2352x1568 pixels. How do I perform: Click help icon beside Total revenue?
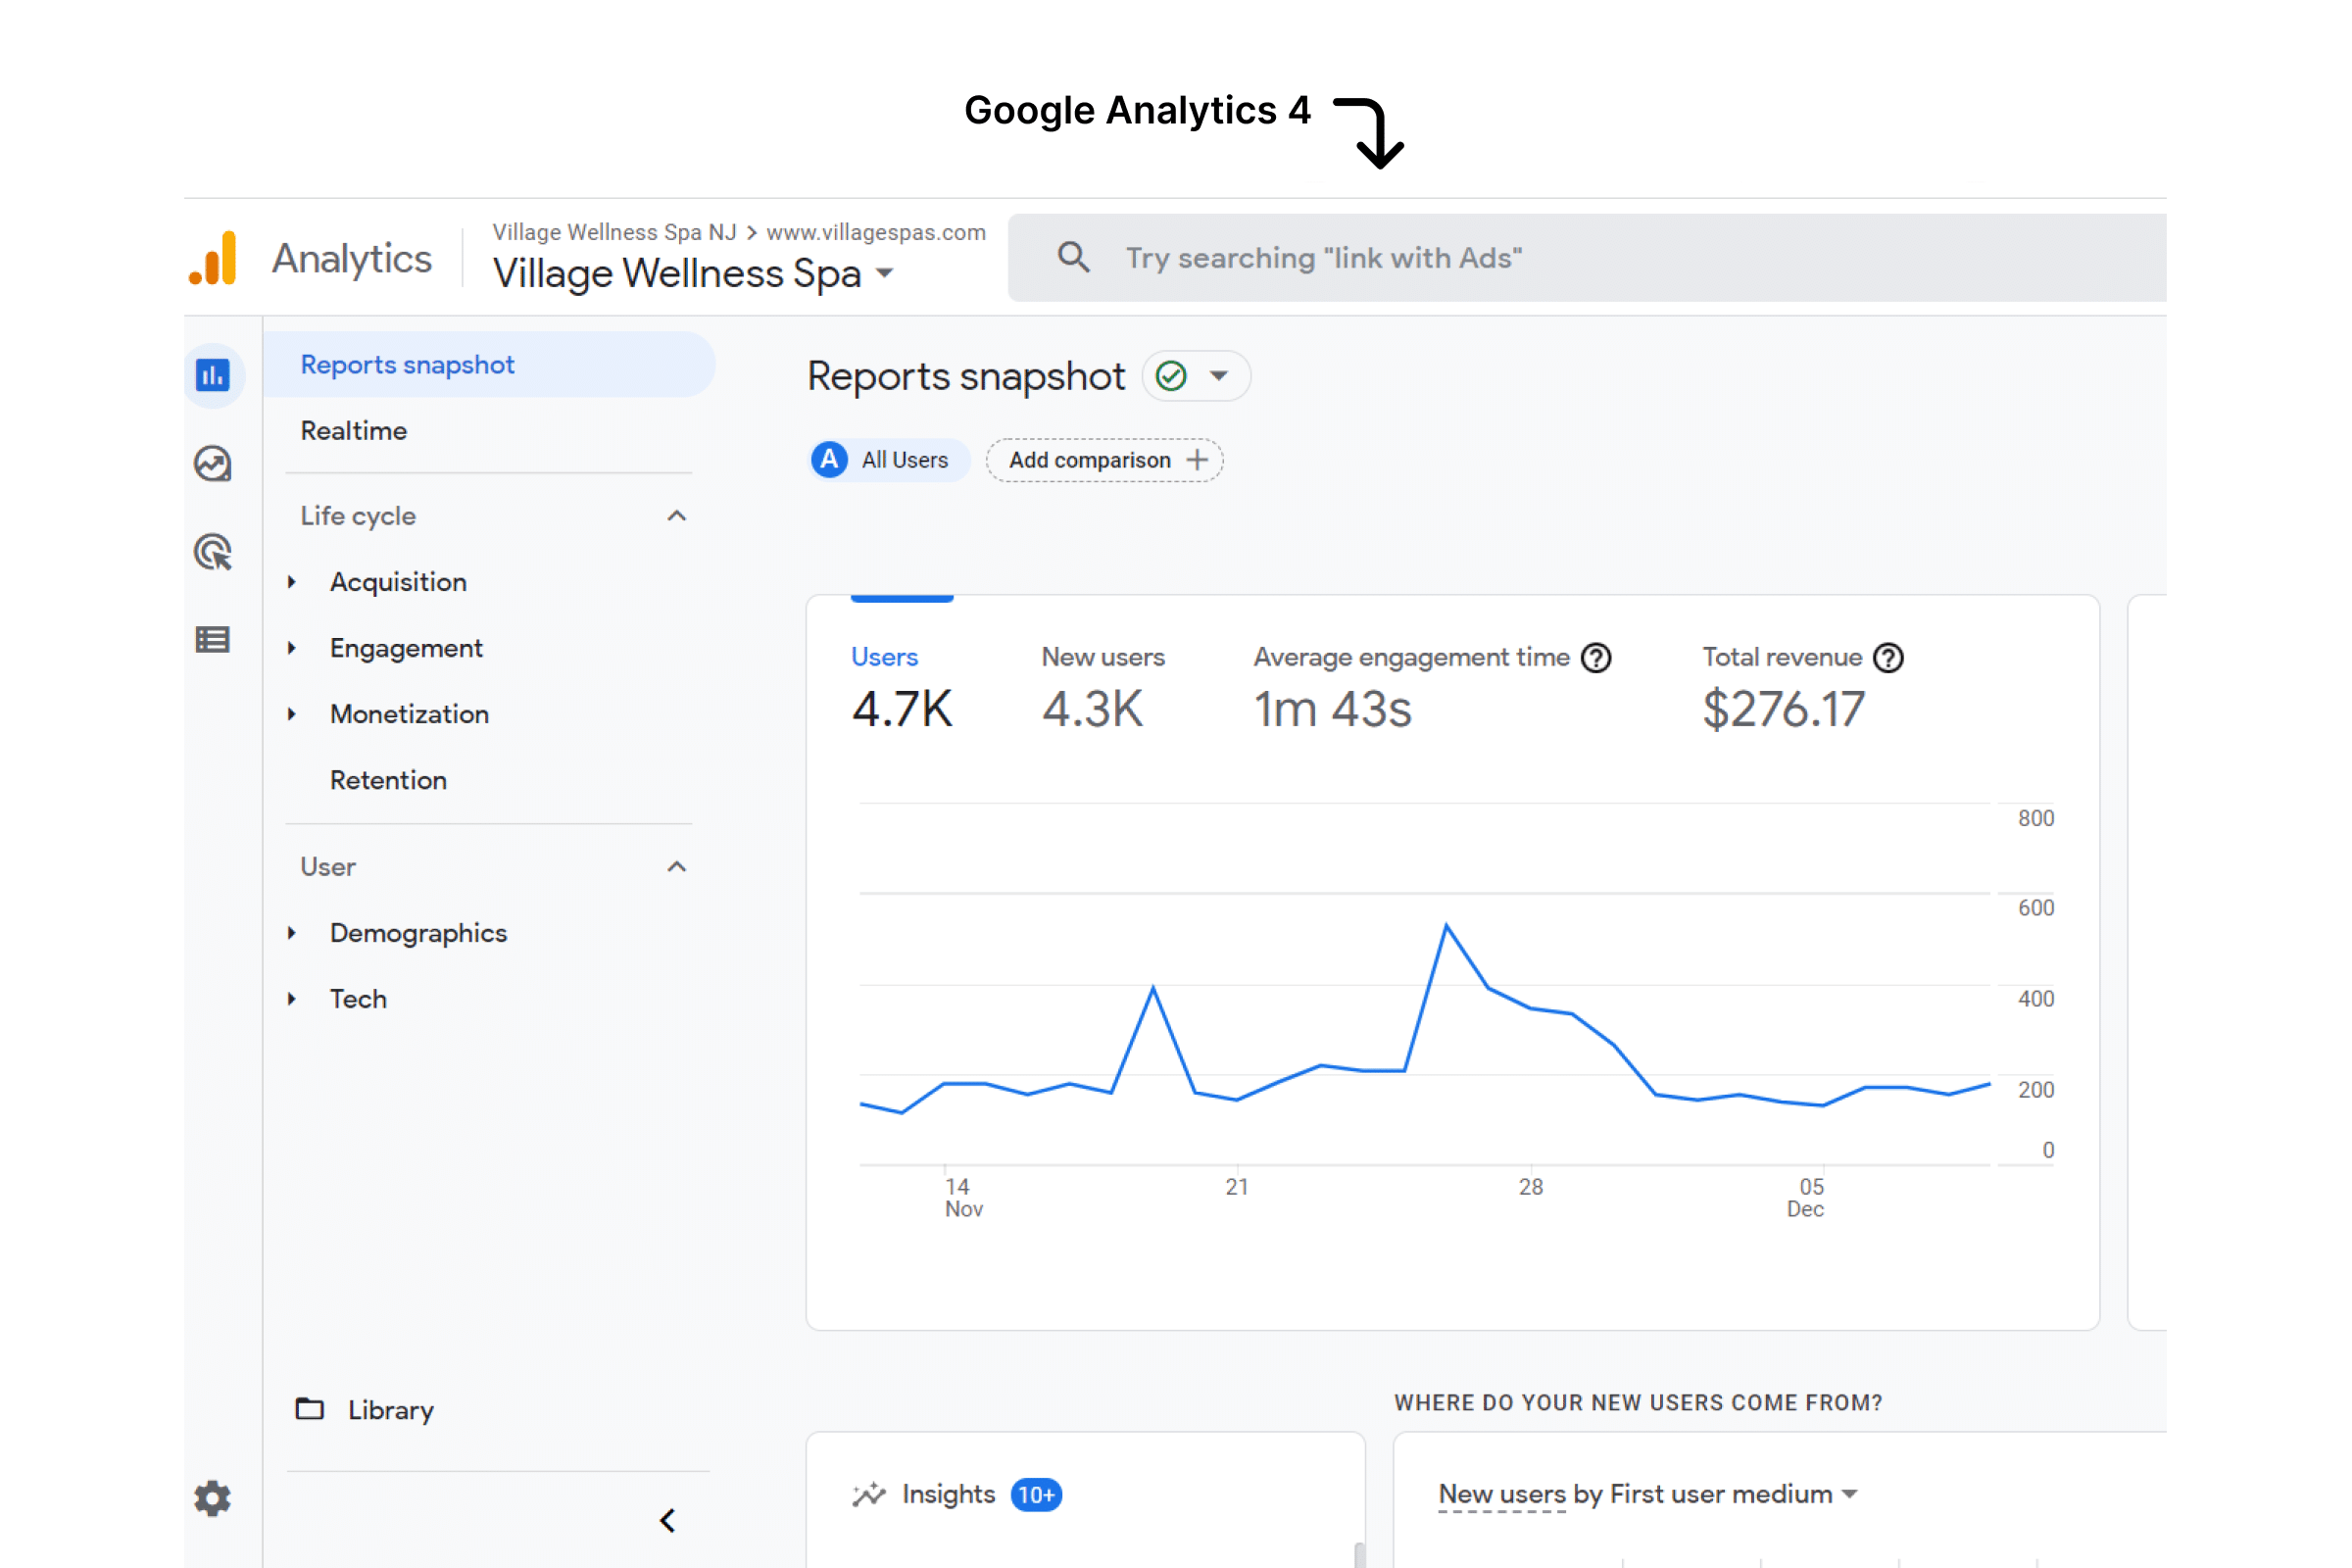coord(1888,658)
